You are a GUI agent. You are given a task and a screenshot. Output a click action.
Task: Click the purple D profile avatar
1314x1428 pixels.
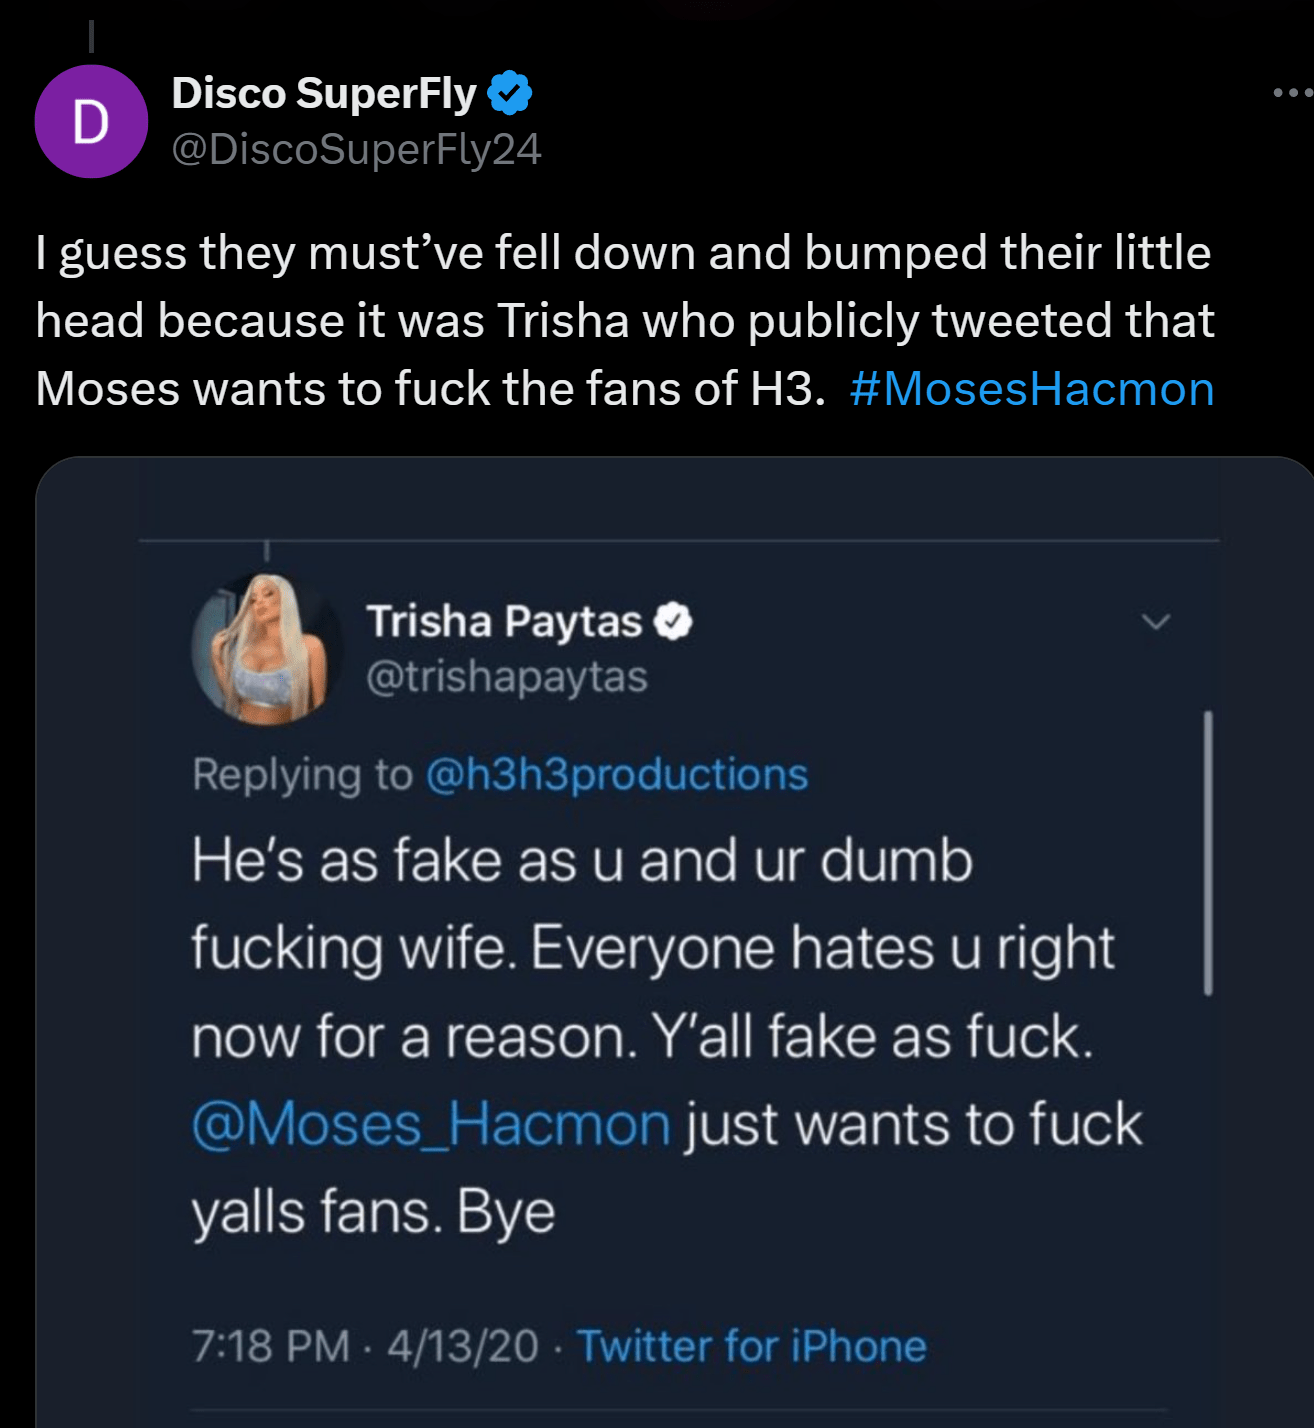91,122
